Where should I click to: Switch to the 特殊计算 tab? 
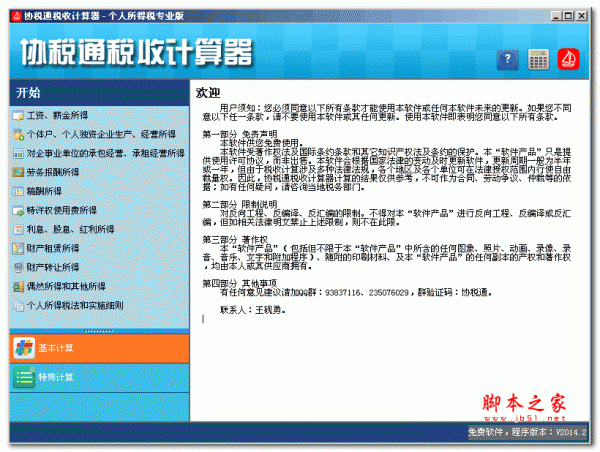[99, 377]
